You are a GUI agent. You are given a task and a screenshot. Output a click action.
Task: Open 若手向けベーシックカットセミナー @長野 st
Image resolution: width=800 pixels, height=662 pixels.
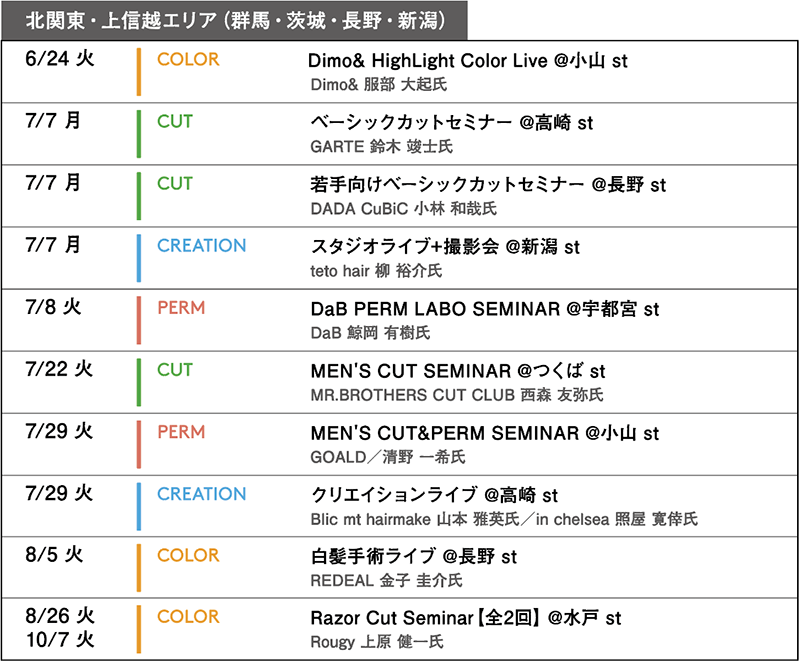click(488, 185)
